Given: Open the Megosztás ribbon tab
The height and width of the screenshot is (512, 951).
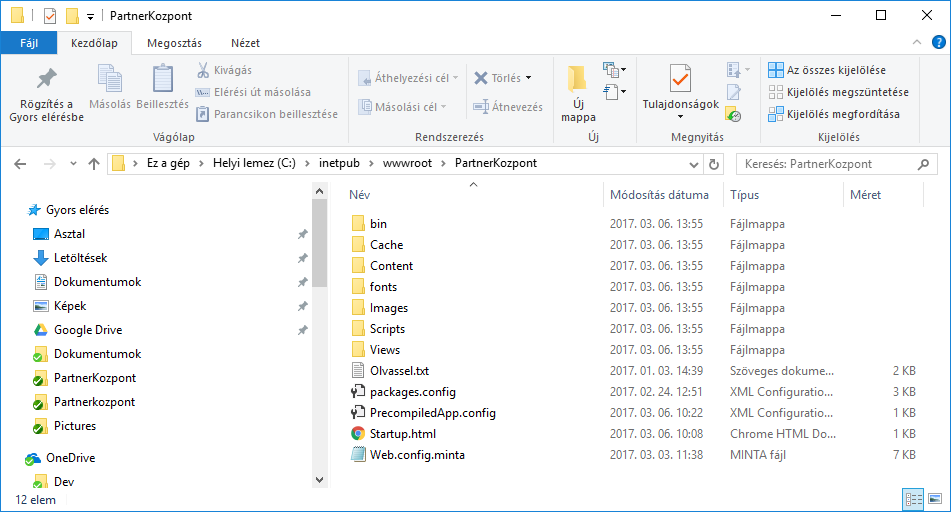Looking at the screenshot, I should pos(174,43).
